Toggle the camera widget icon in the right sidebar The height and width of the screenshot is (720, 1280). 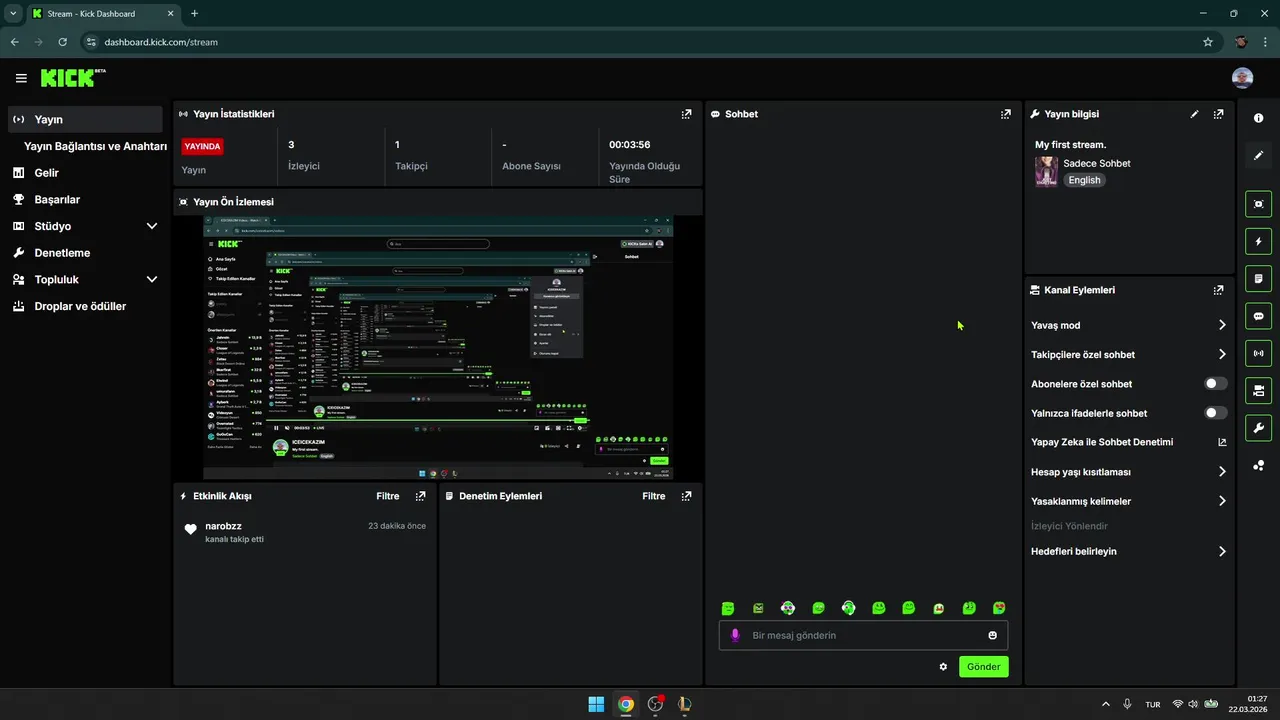[x=1259, y=390]
